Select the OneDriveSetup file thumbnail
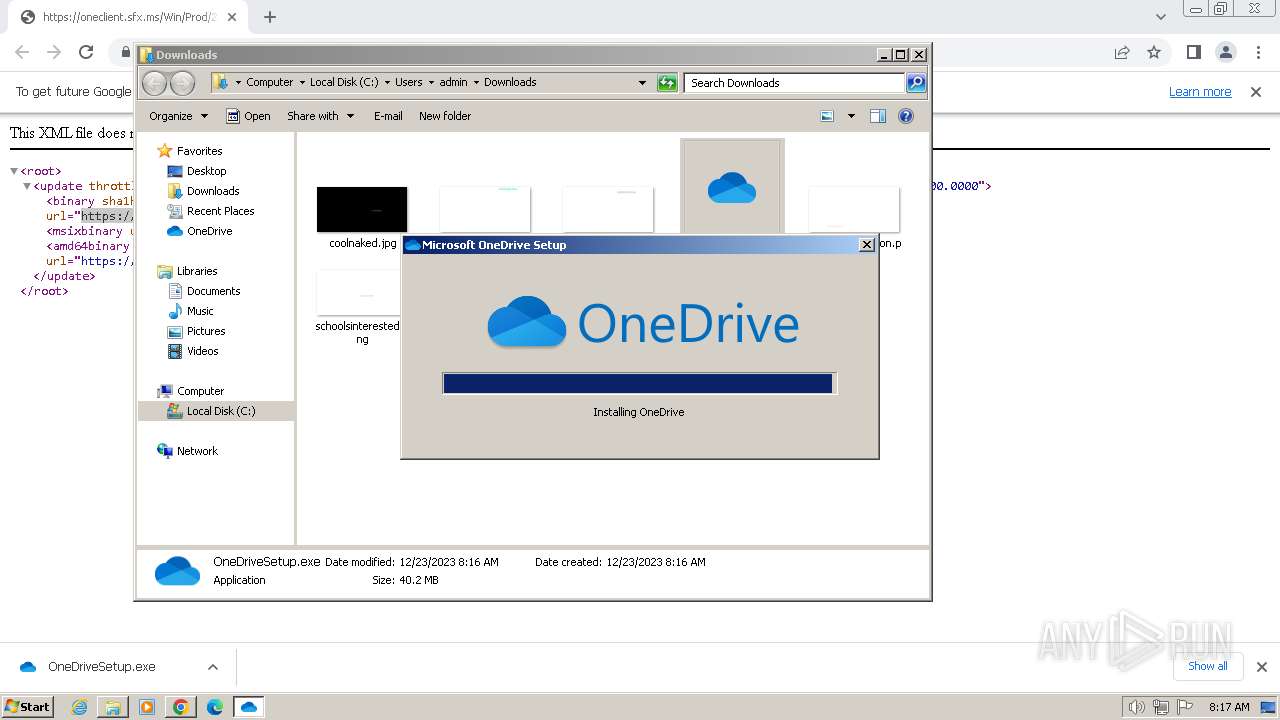 (732, 187)
